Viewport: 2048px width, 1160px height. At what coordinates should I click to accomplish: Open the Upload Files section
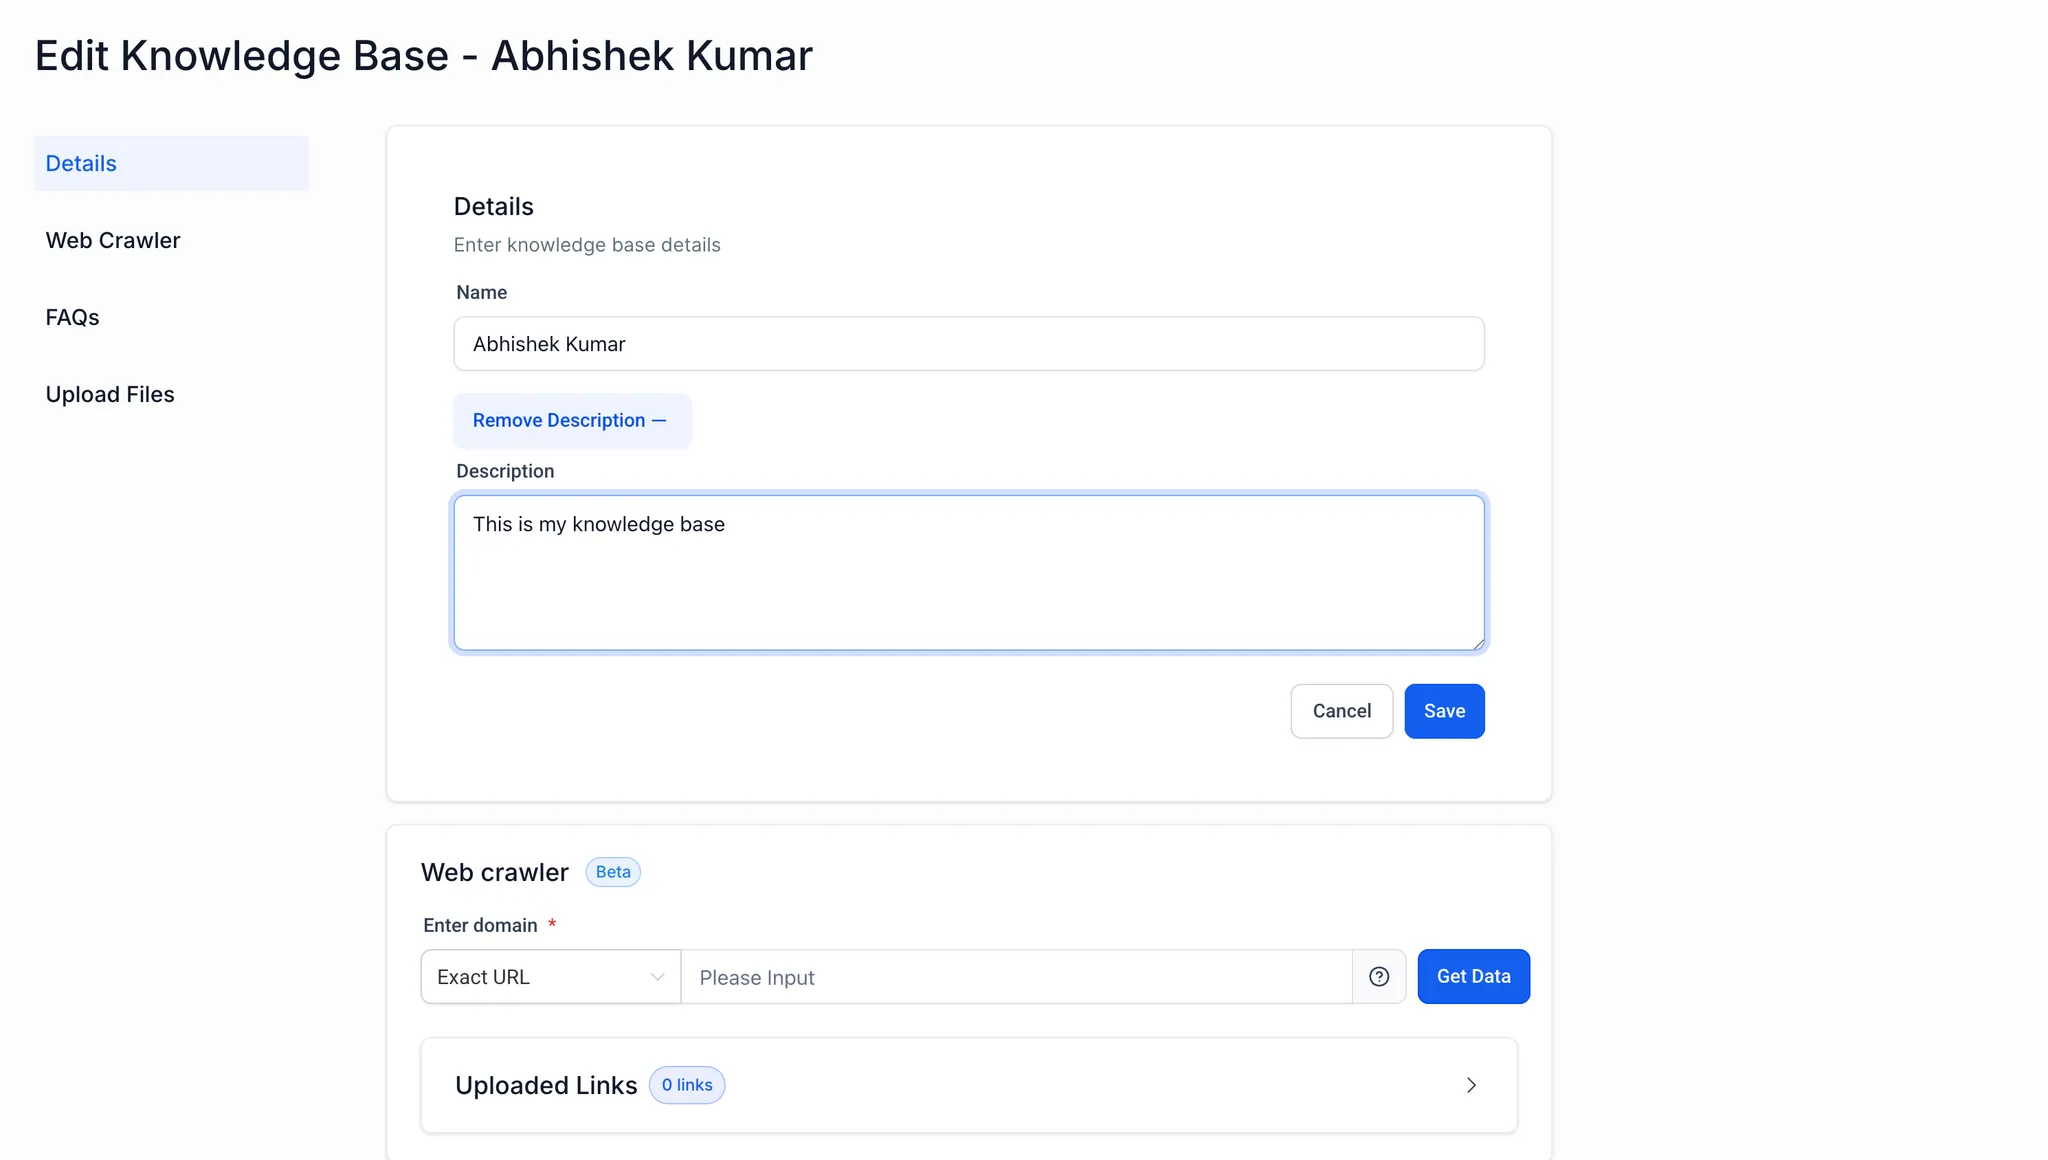click(x=110, y=394)
